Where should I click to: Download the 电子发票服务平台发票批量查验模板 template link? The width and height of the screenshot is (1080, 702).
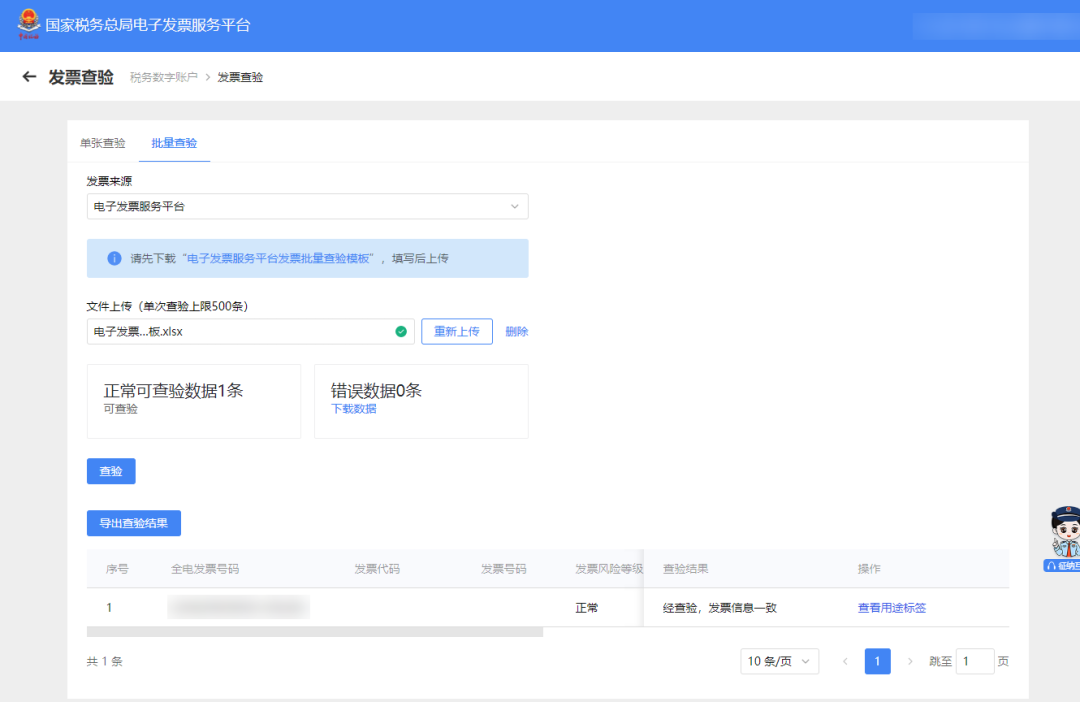(x=277, y=258)
